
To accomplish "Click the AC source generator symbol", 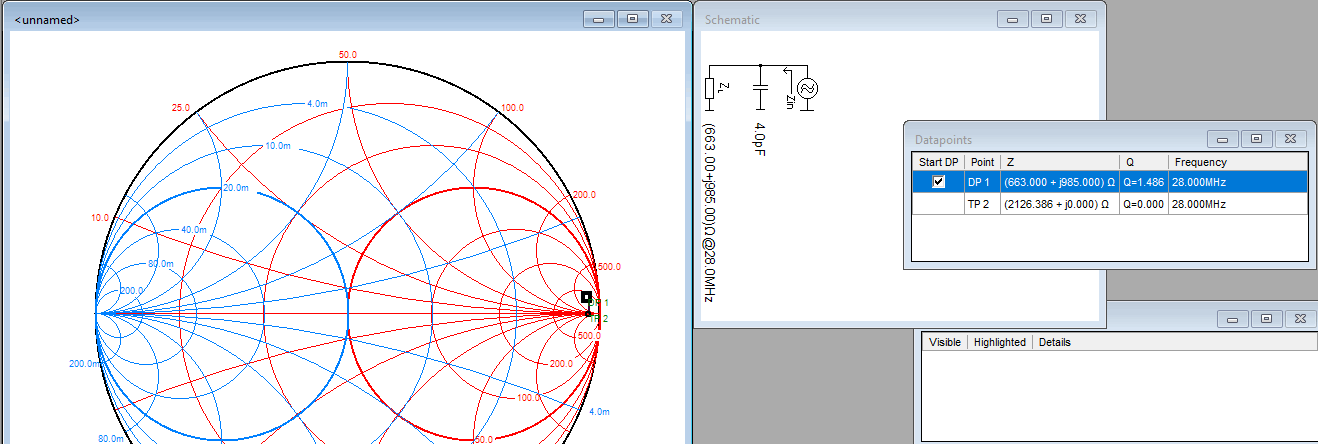I will pyautogui.click(x=807, y=89).
